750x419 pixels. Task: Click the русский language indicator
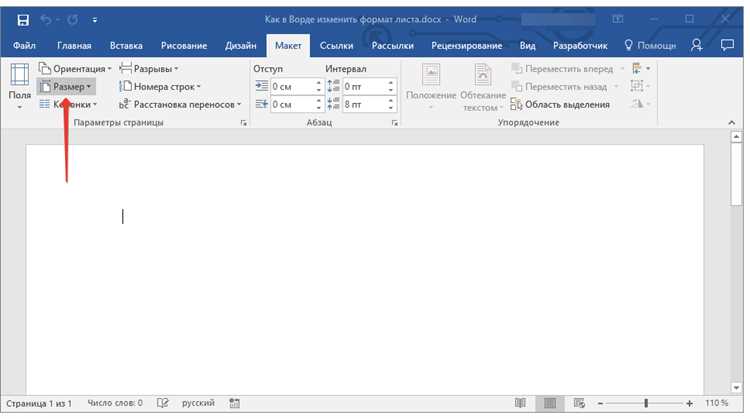198,403
